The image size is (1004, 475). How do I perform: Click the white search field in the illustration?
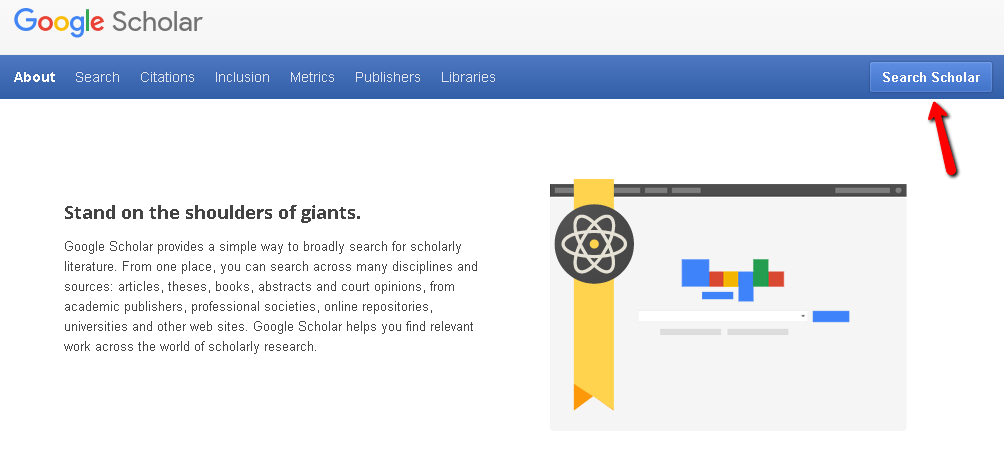[x=718, y=316]
